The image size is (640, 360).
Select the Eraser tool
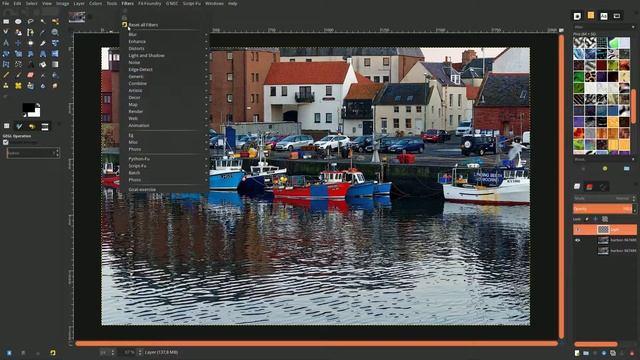(x=31, y=75)
